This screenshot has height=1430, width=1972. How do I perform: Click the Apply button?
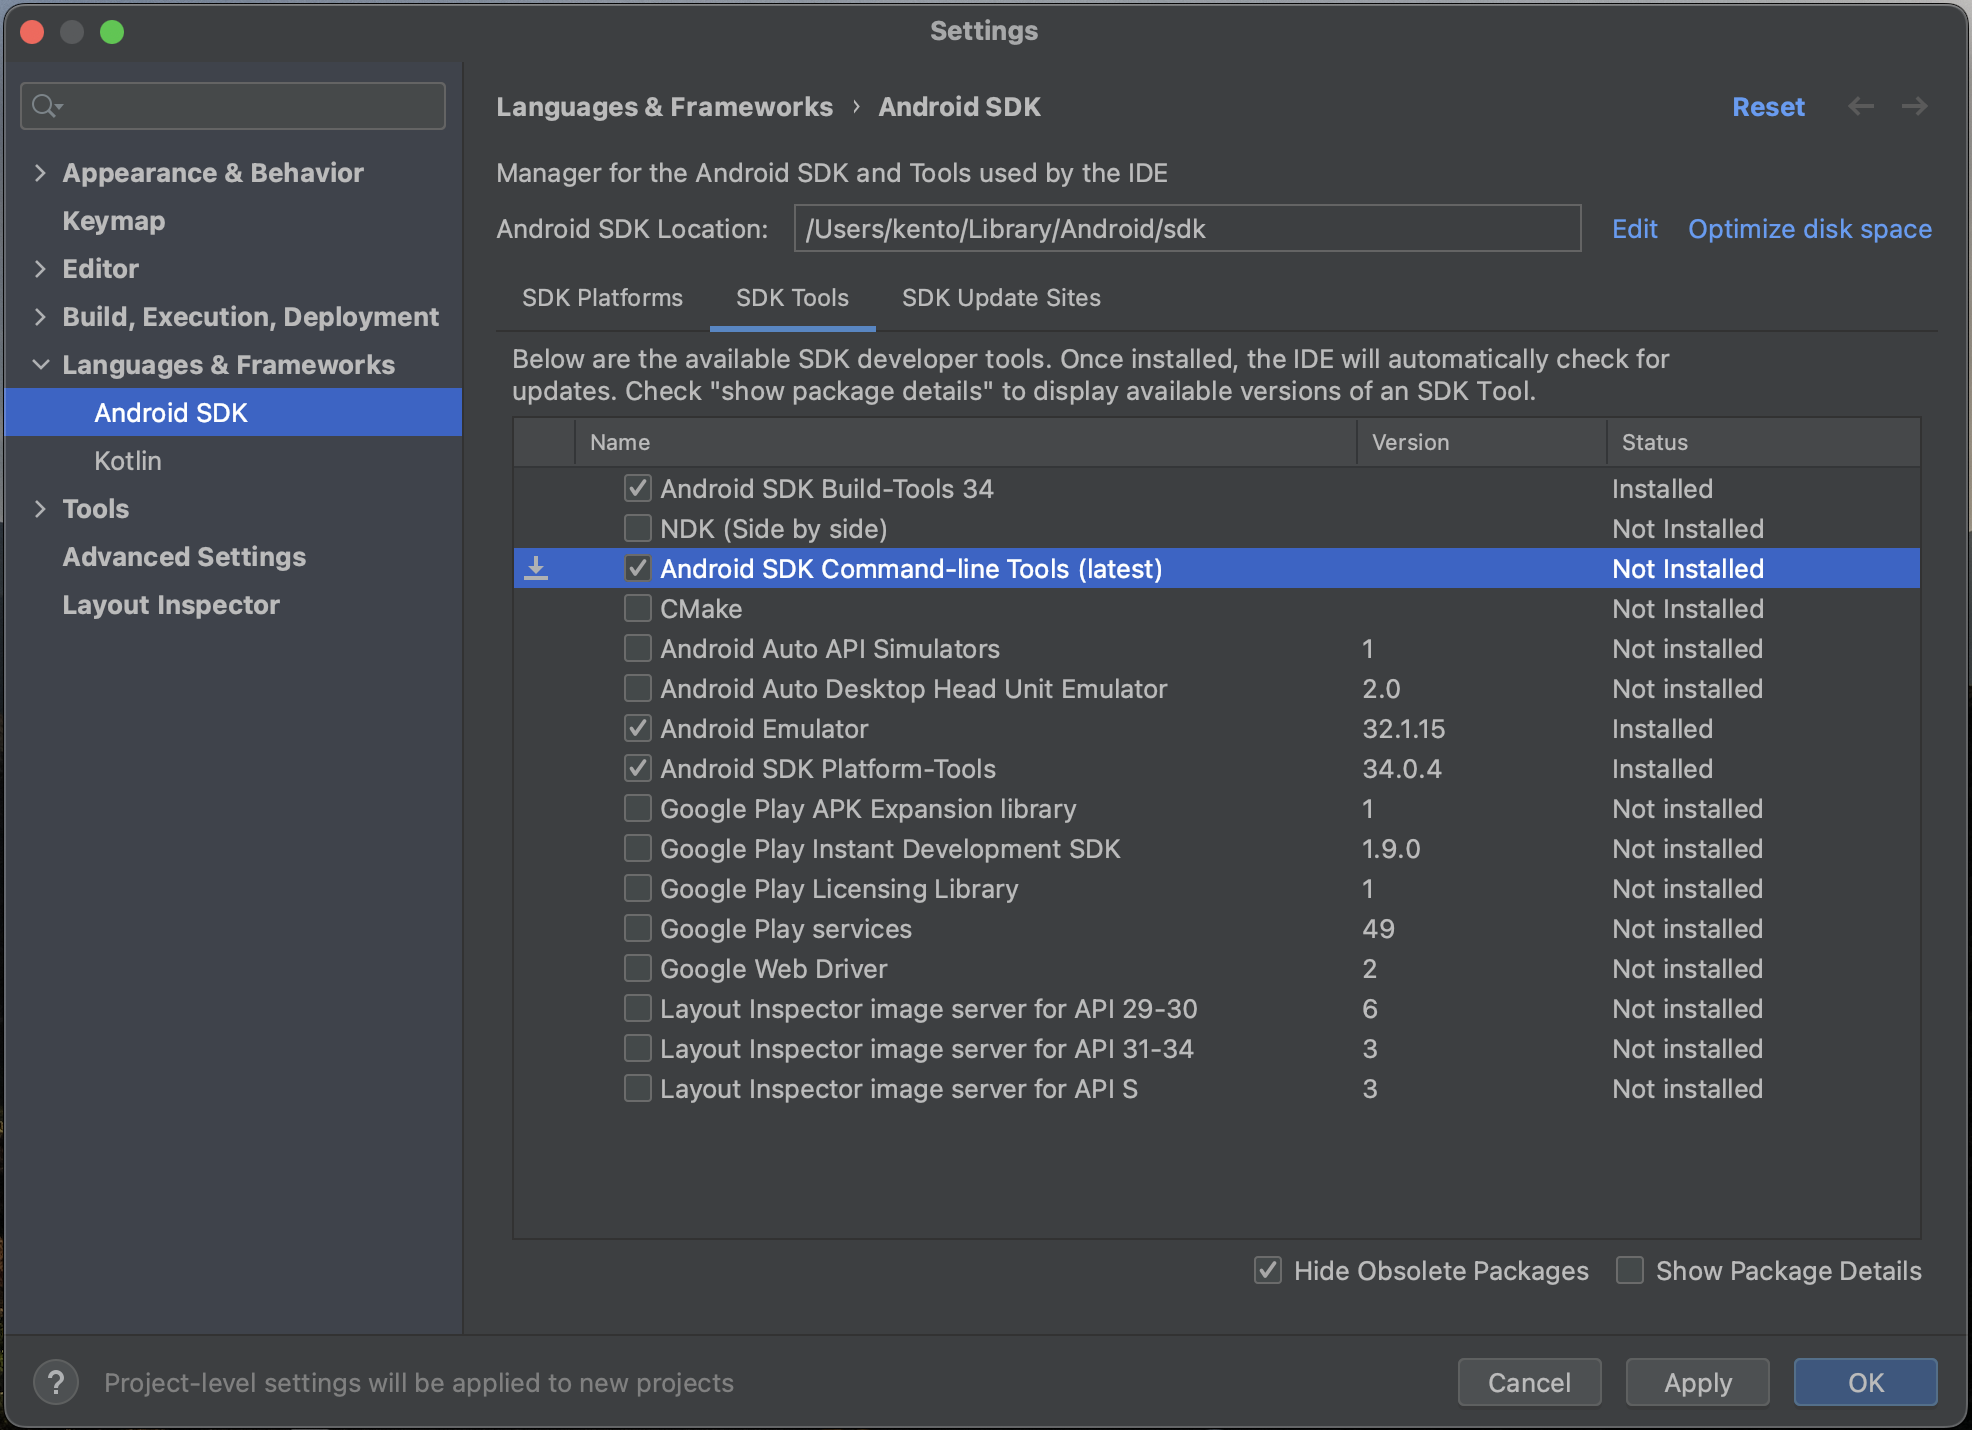1697,1383
